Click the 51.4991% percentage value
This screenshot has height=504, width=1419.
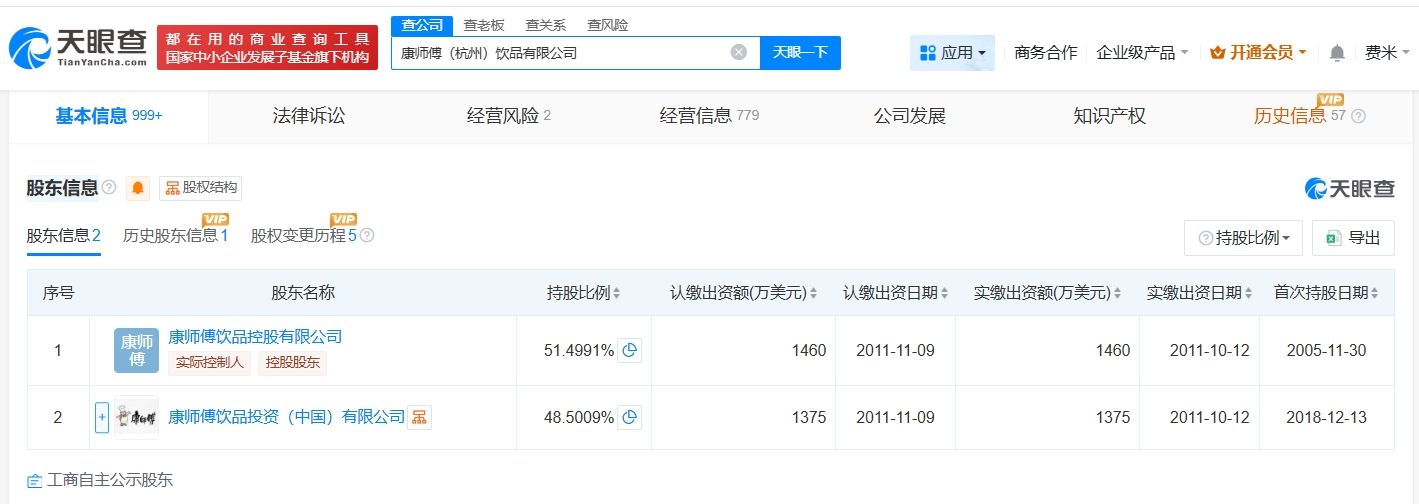[x=578, y=351]
